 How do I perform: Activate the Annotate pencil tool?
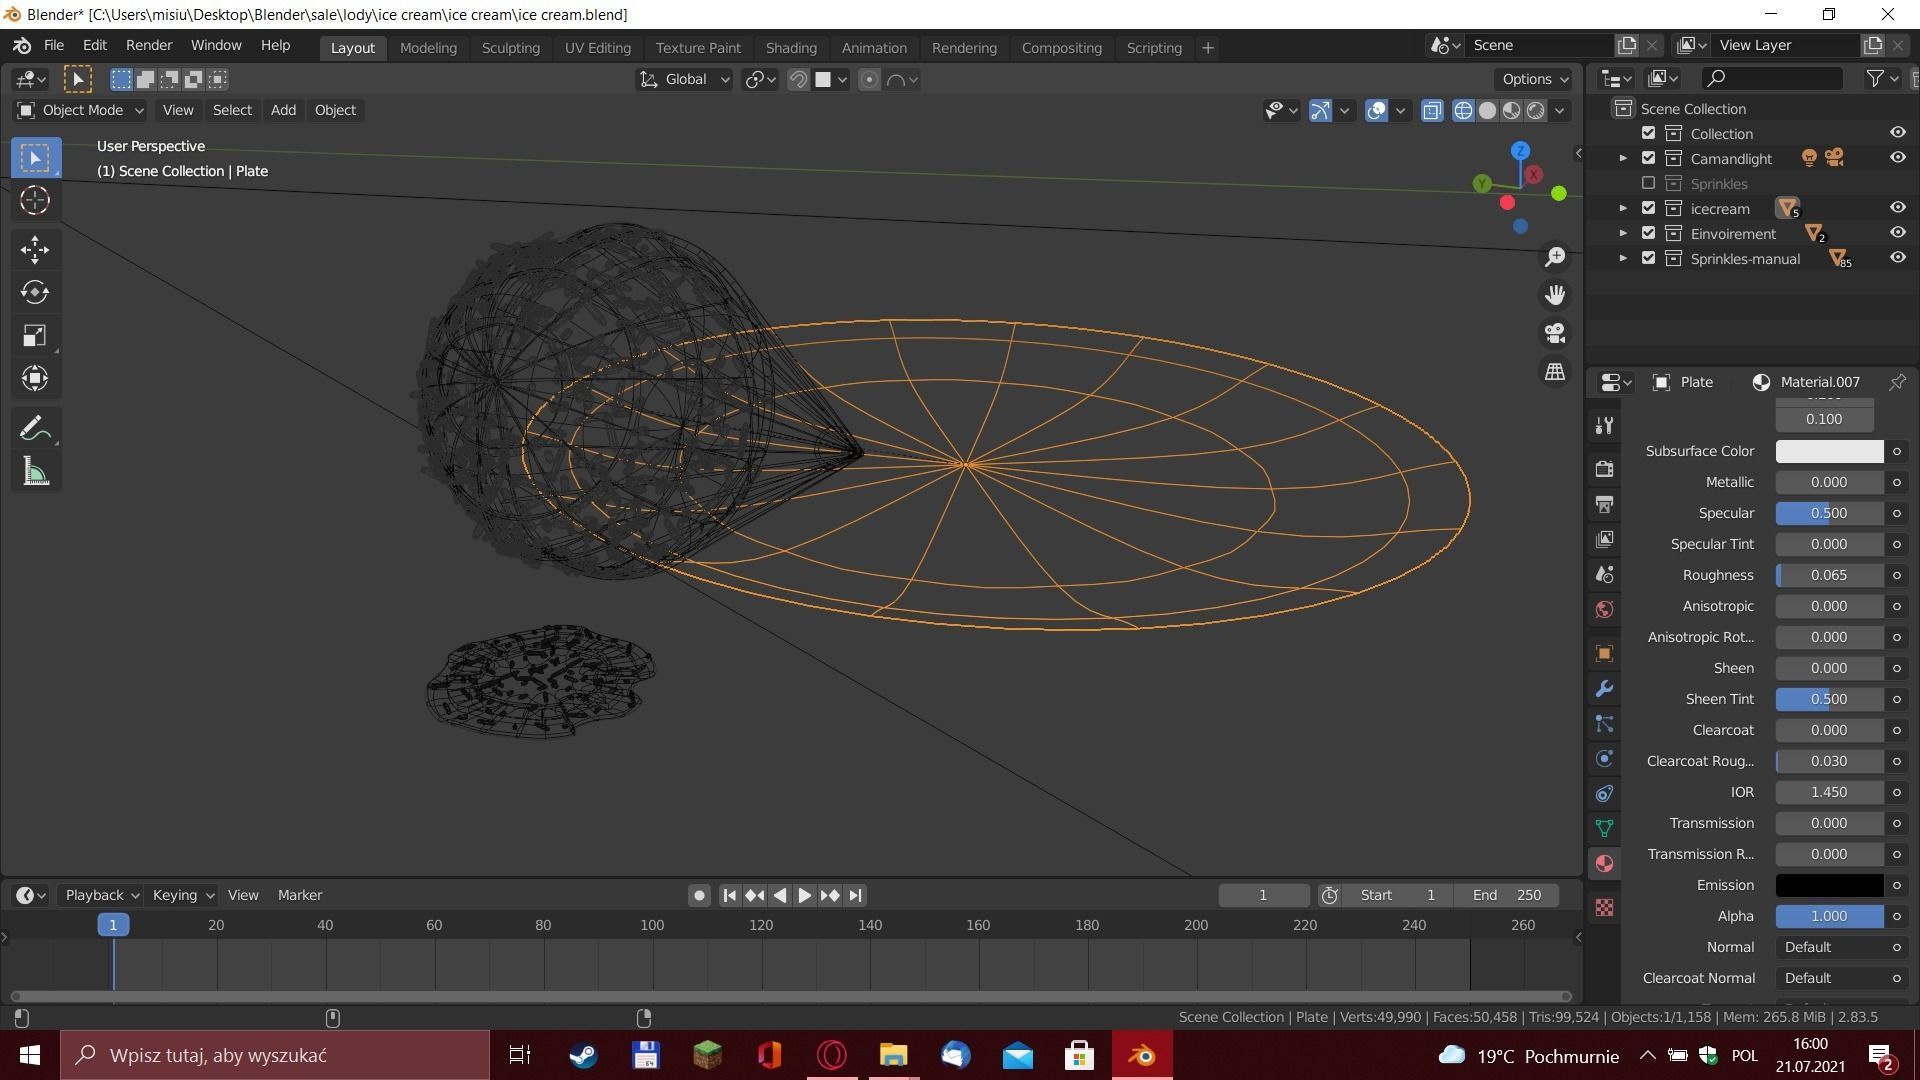35,429
